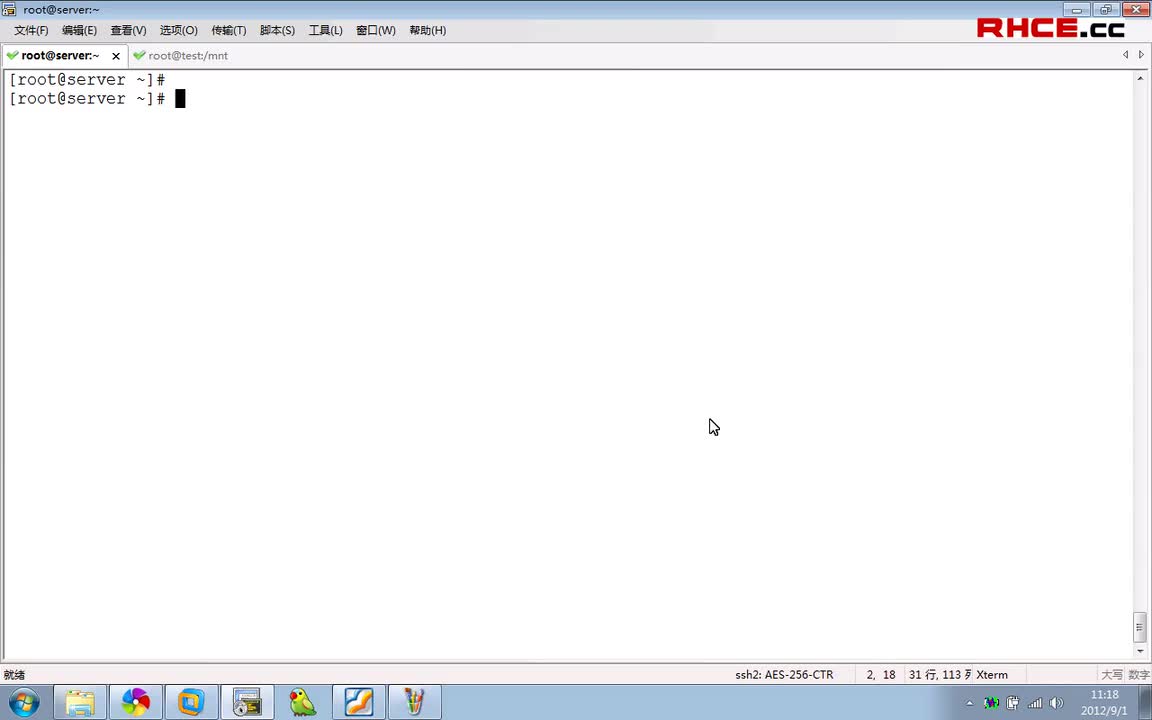The image size is (1152, 720).
Task: Click the SecureCRT window title icon
Action: 9,10
